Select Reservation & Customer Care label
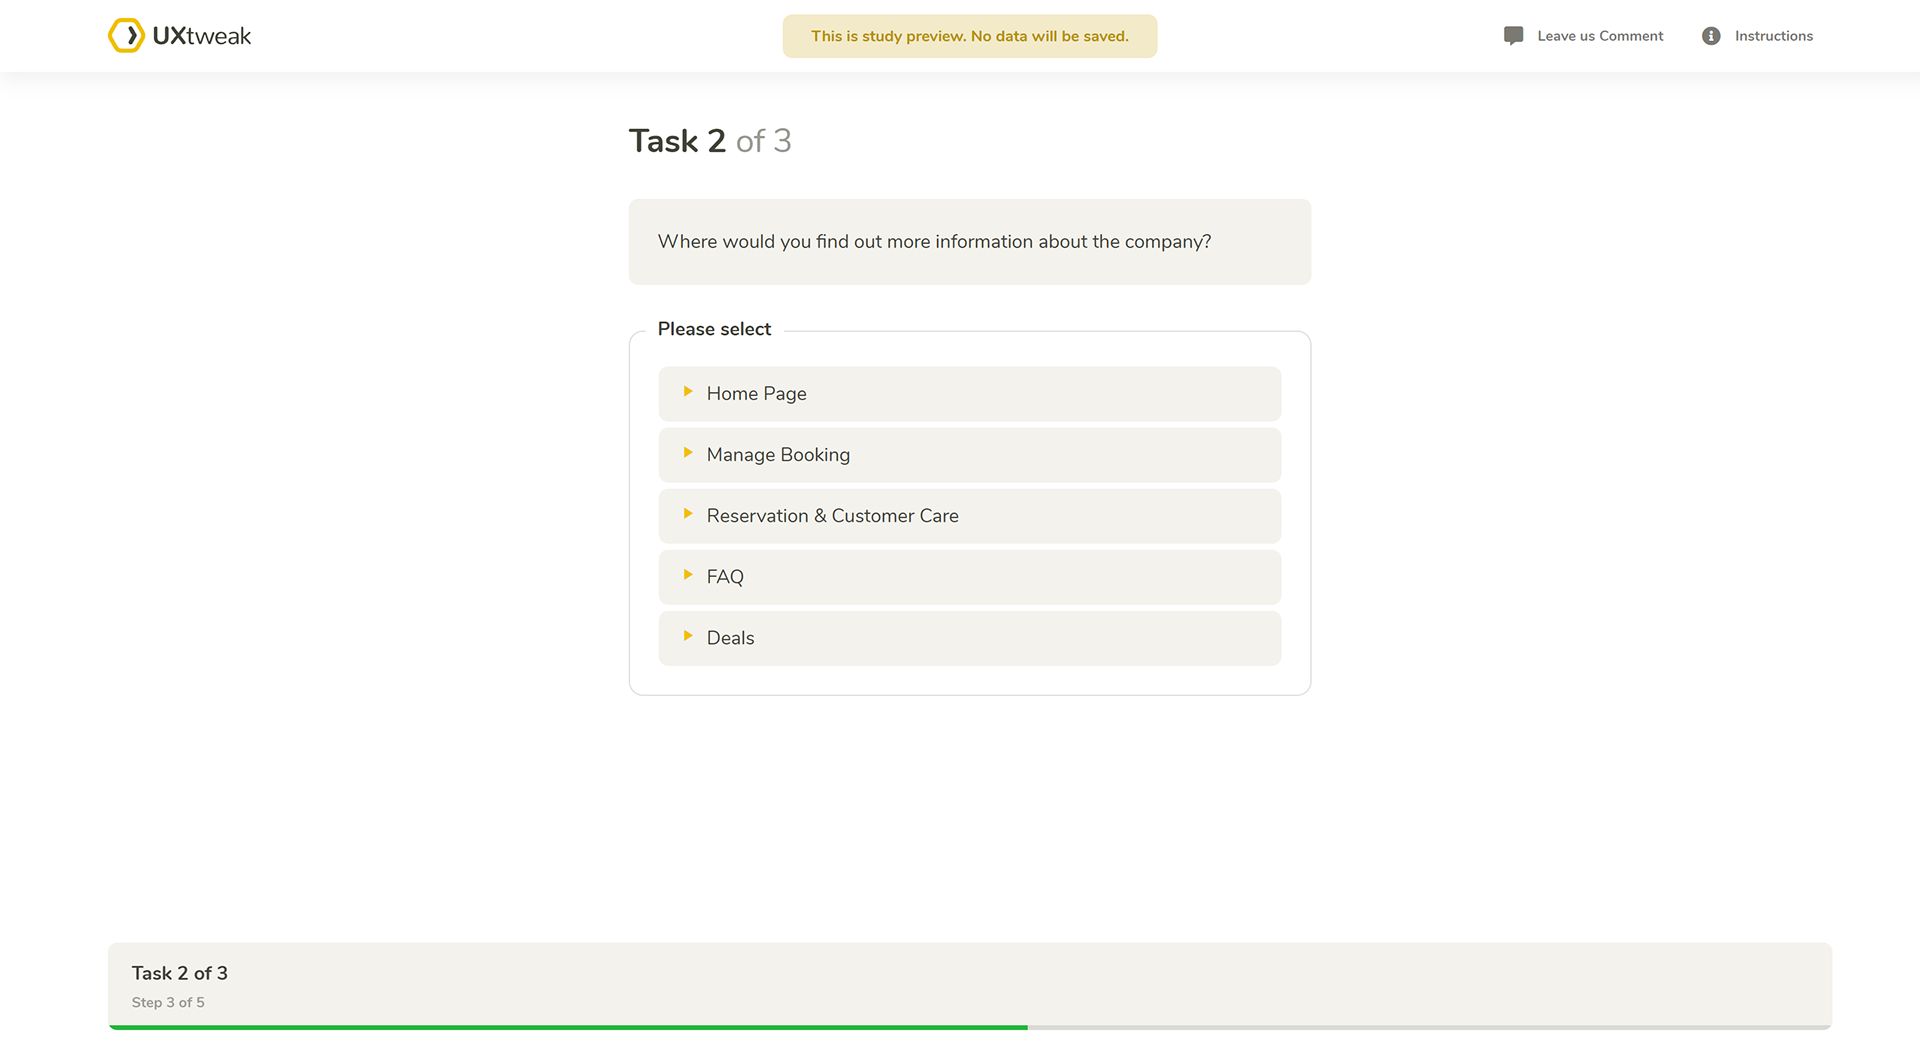1920x1054 pixels. coord(832,516)
